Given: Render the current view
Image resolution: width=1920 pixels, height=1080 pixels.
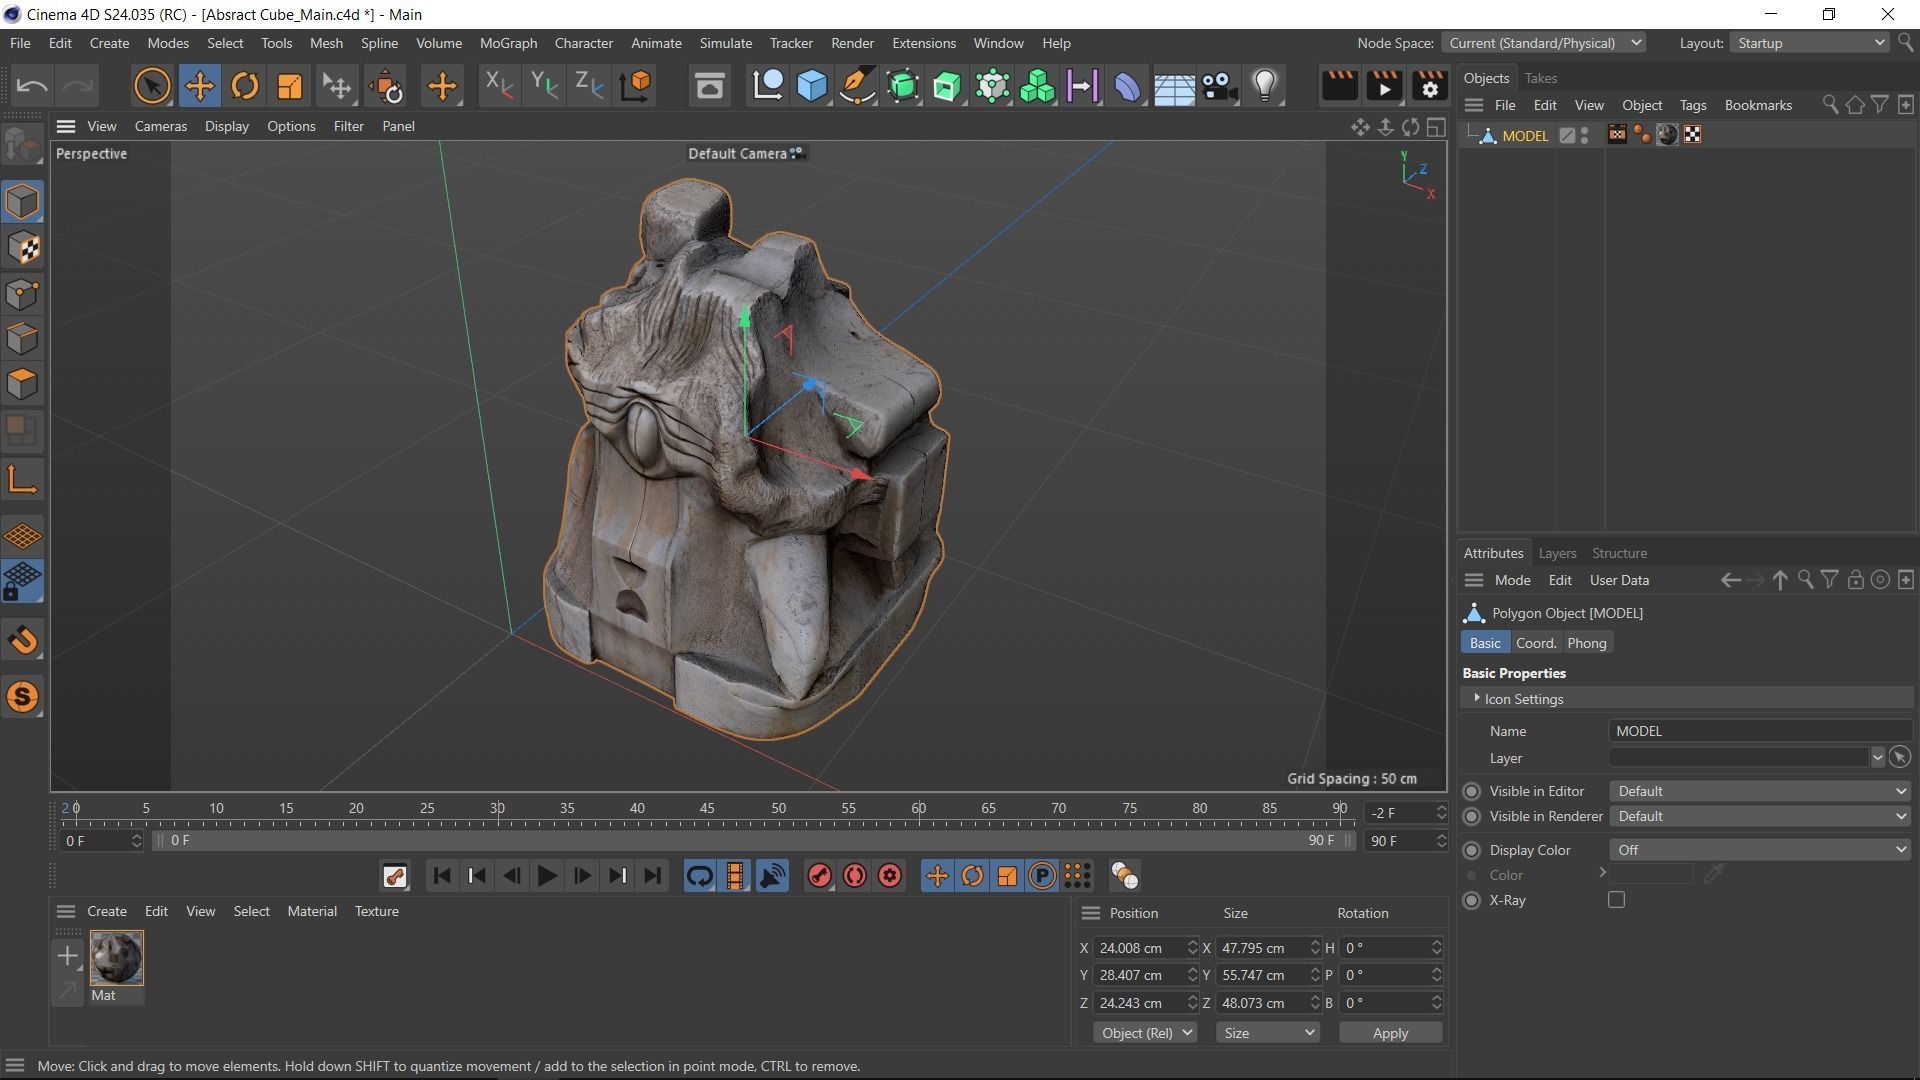Looking at the screenshot, I should (x=1339, y=86).
